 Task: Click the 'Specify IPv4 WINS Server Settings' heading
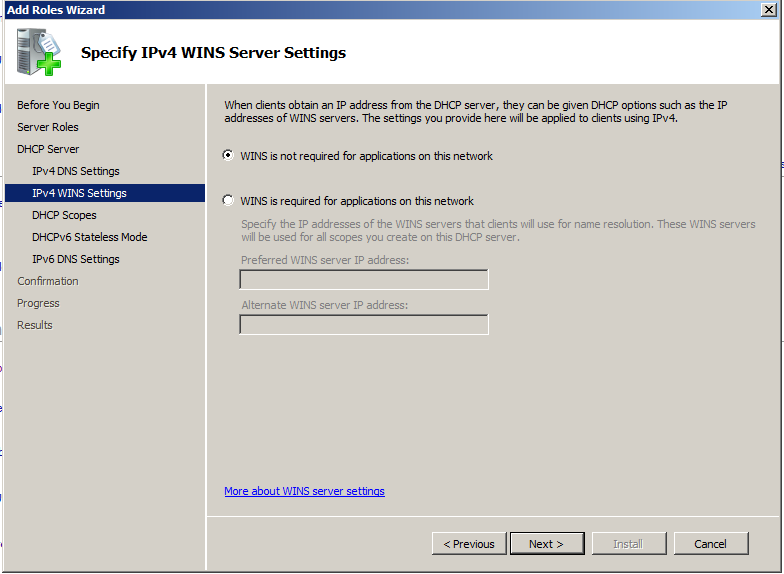[214, 52]
